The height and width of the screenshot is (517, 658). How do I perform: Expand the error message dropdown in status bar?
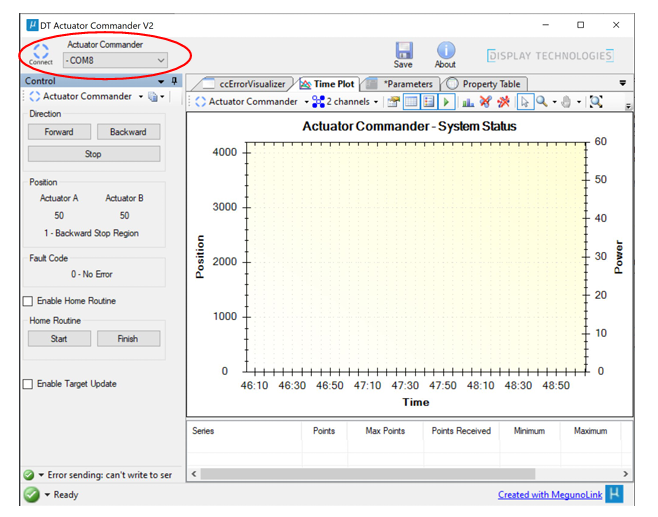coord(41,475)
